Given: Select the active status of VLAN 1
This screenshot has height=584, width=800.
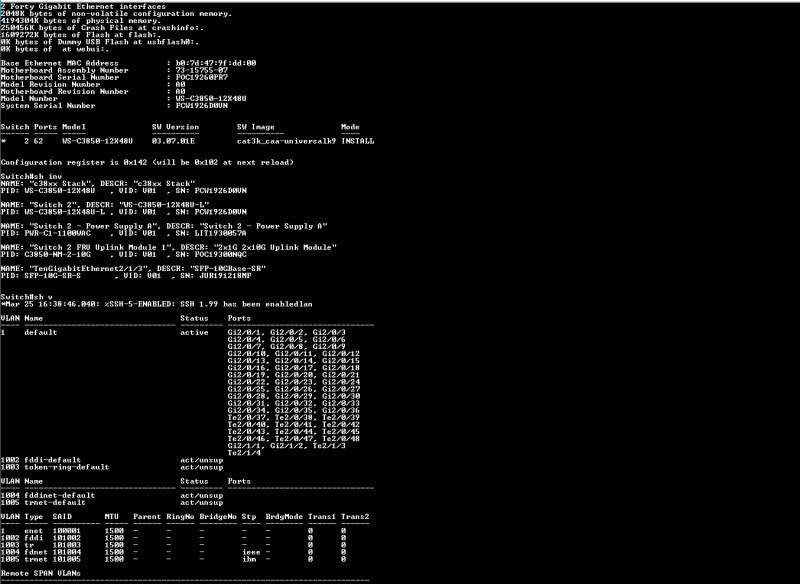Looking at the screenshot, I should pos(194,333).
